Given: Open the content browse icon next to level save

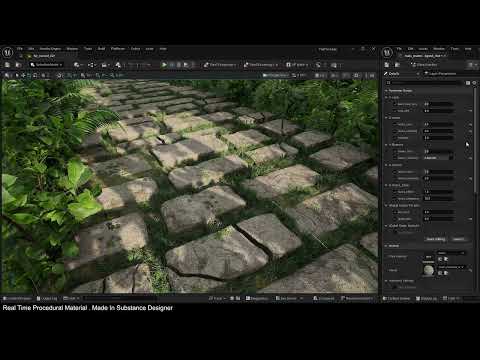Looking at the screenshot, I should pyautogui.click(x=18, y=65).
